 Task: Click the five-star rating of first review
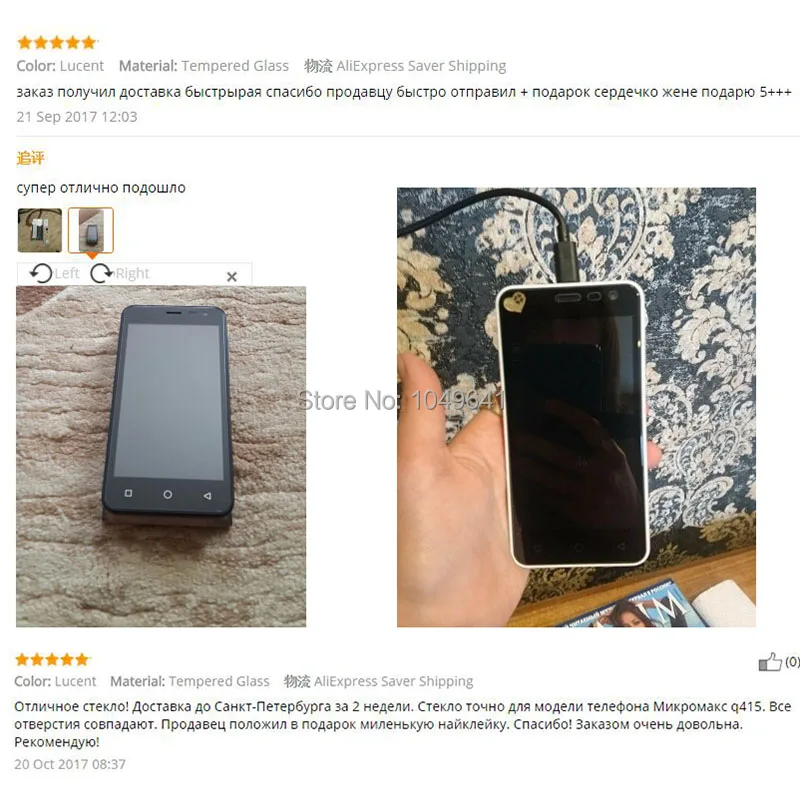(x=57, y=42)
